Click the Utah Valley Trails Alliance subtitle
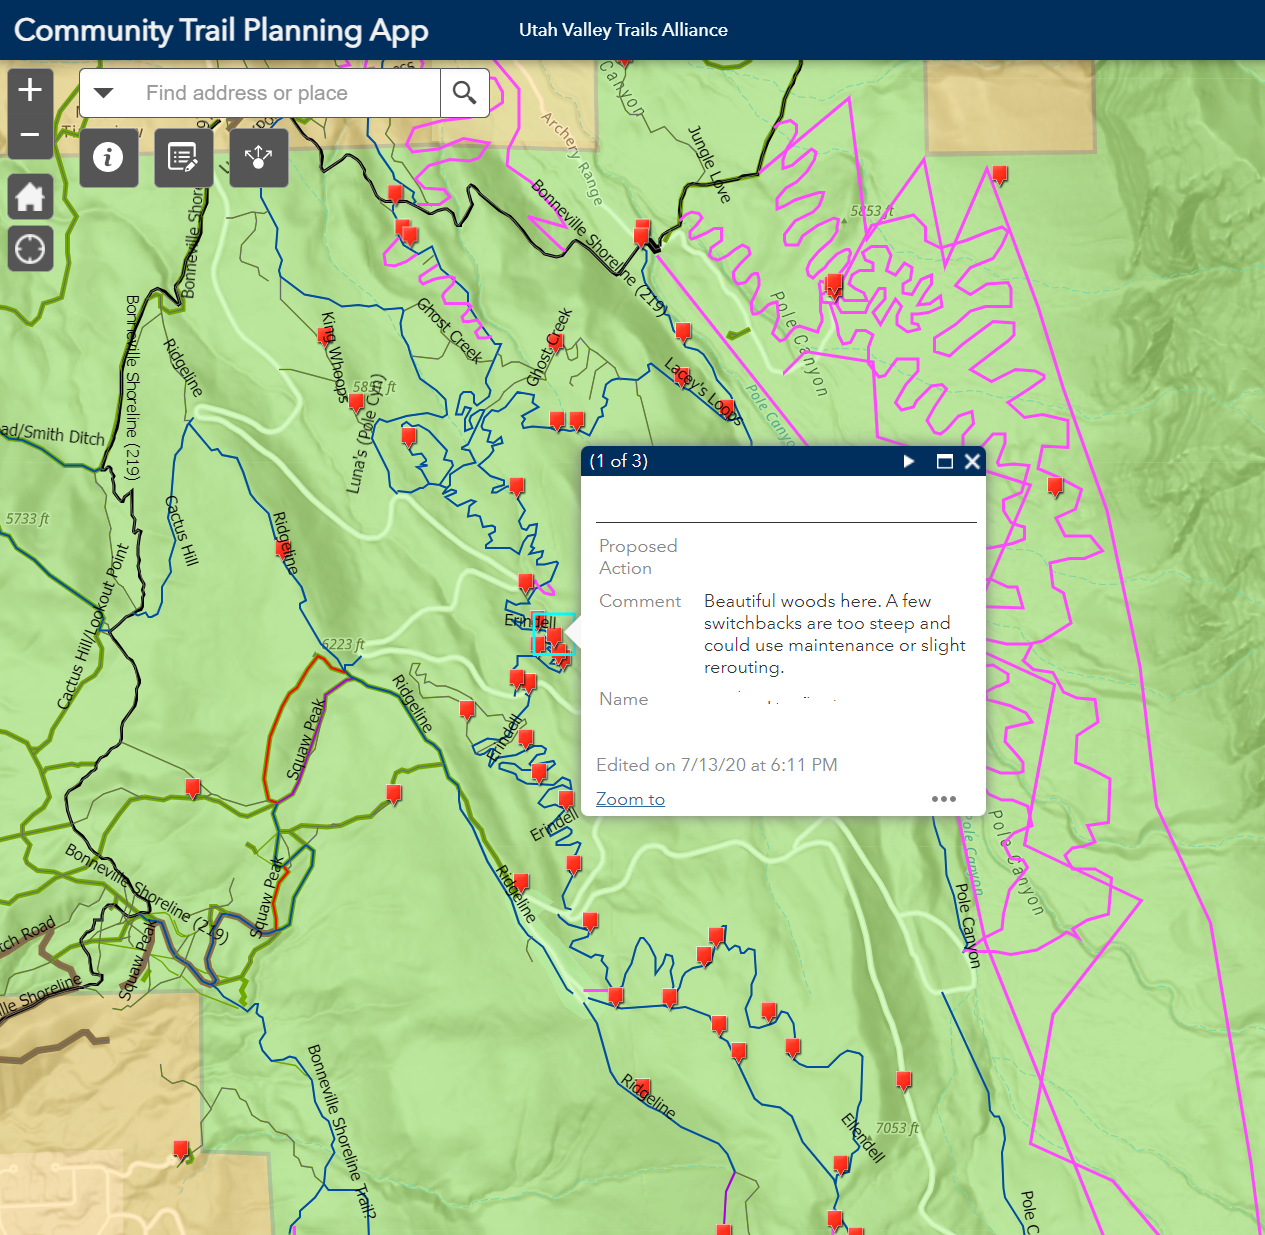 point(623,30)
